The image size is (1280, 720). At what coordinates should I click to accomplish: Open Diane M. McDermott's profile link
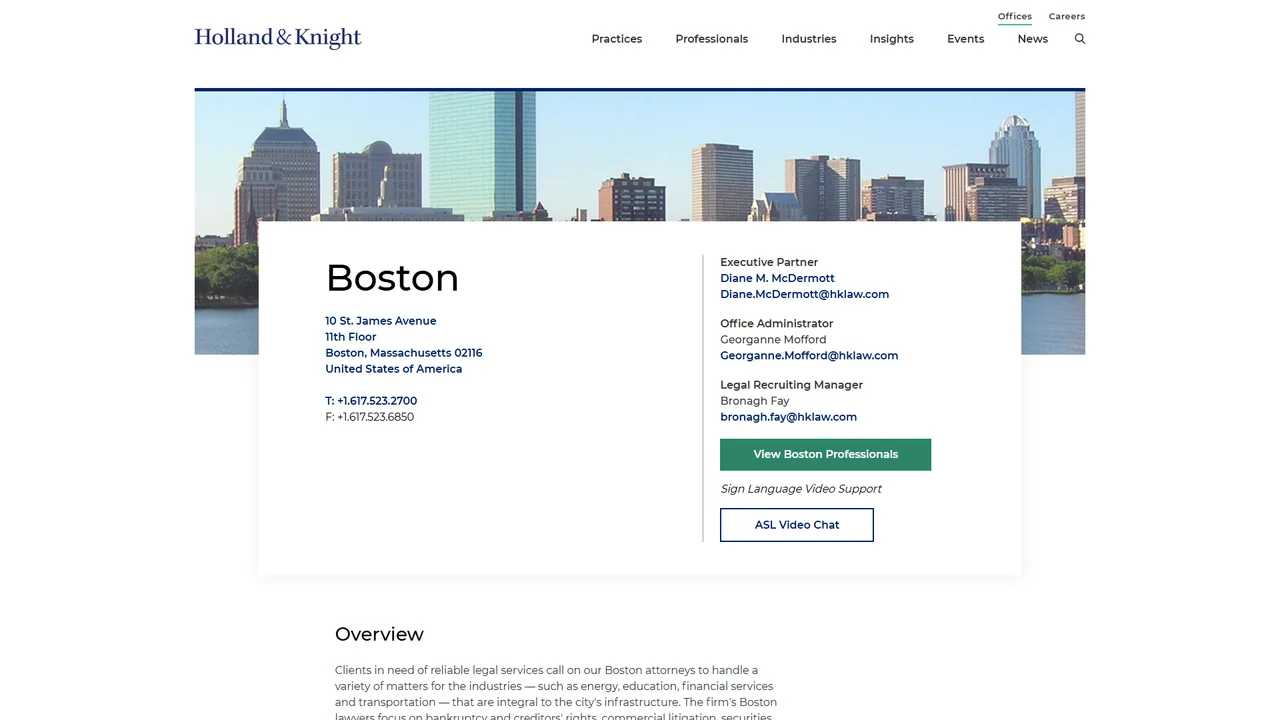(777, 278)
